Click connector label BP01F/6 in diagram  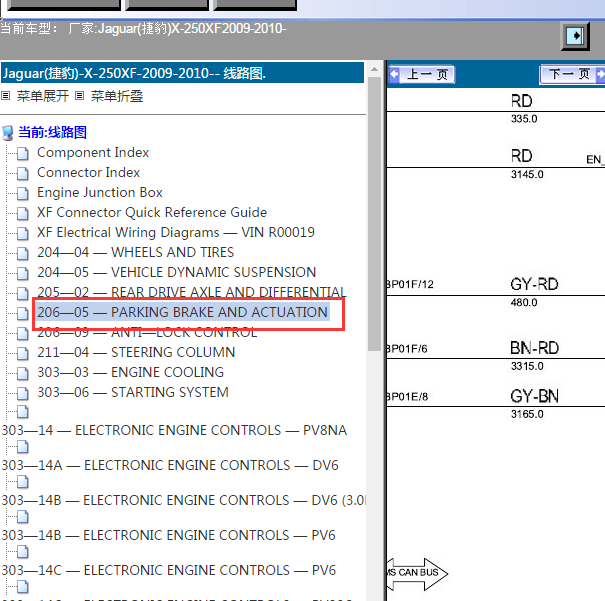click(407, 349)
